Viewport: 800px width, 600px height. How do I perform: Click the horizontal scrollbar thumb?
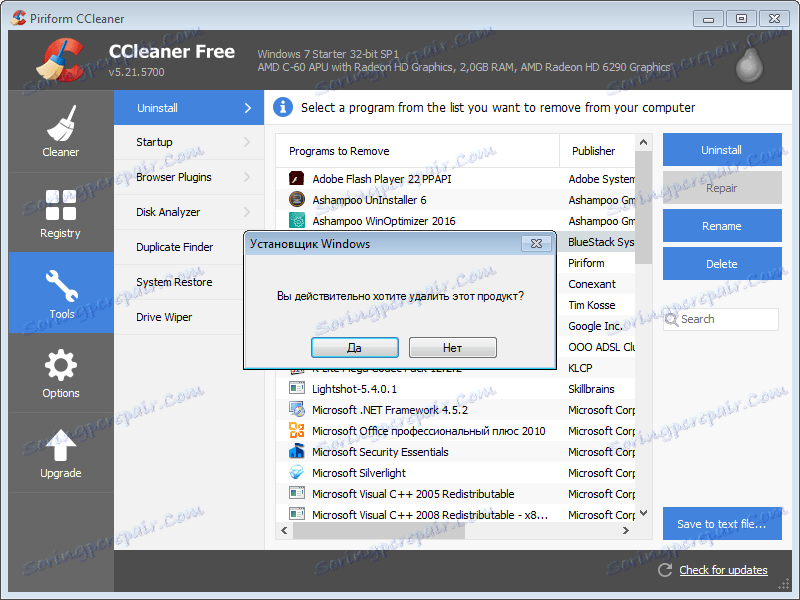pyautogui.click(x=379, y=531)
